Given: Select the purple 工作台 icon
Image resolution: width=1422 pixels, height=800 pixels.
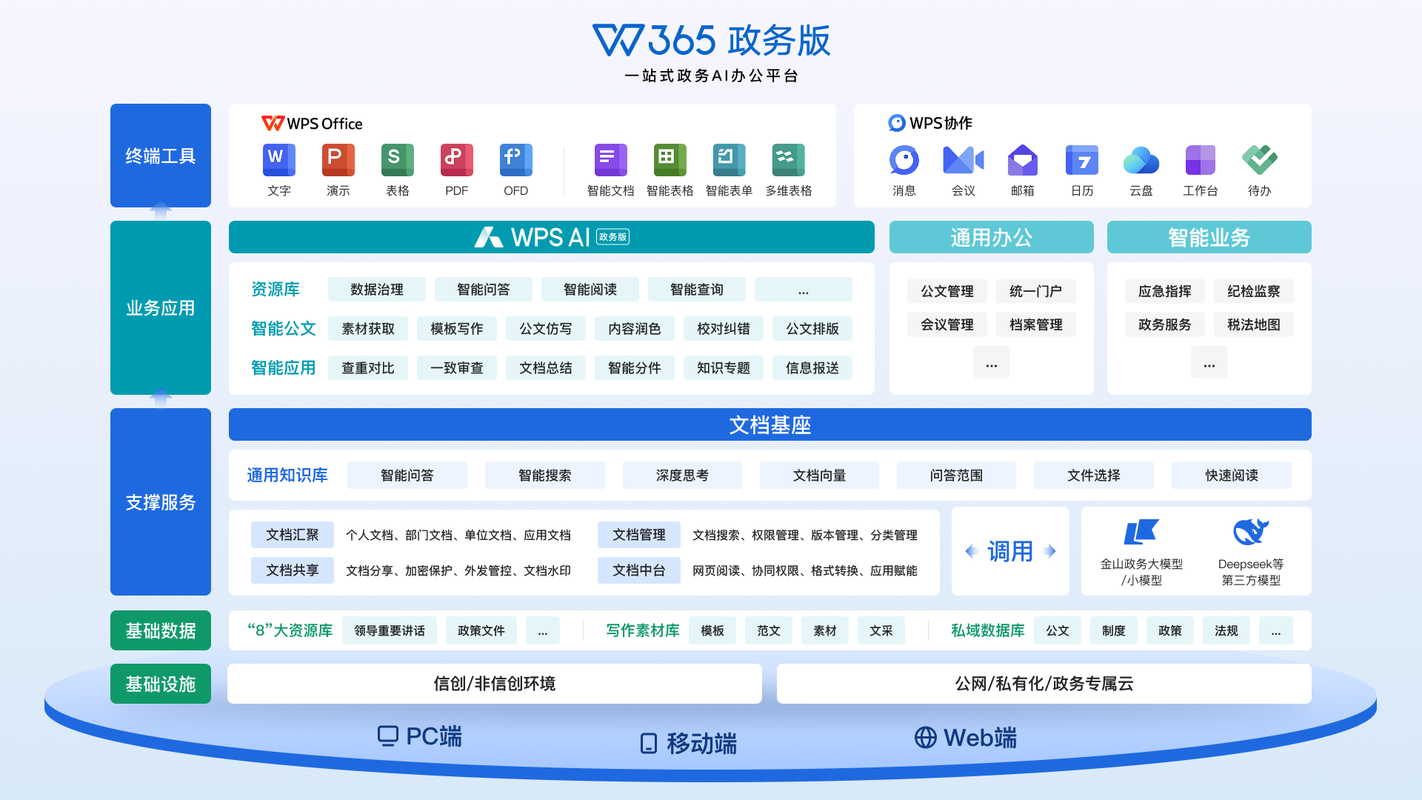Looking at the screenshot, I should click(1200, 160).
